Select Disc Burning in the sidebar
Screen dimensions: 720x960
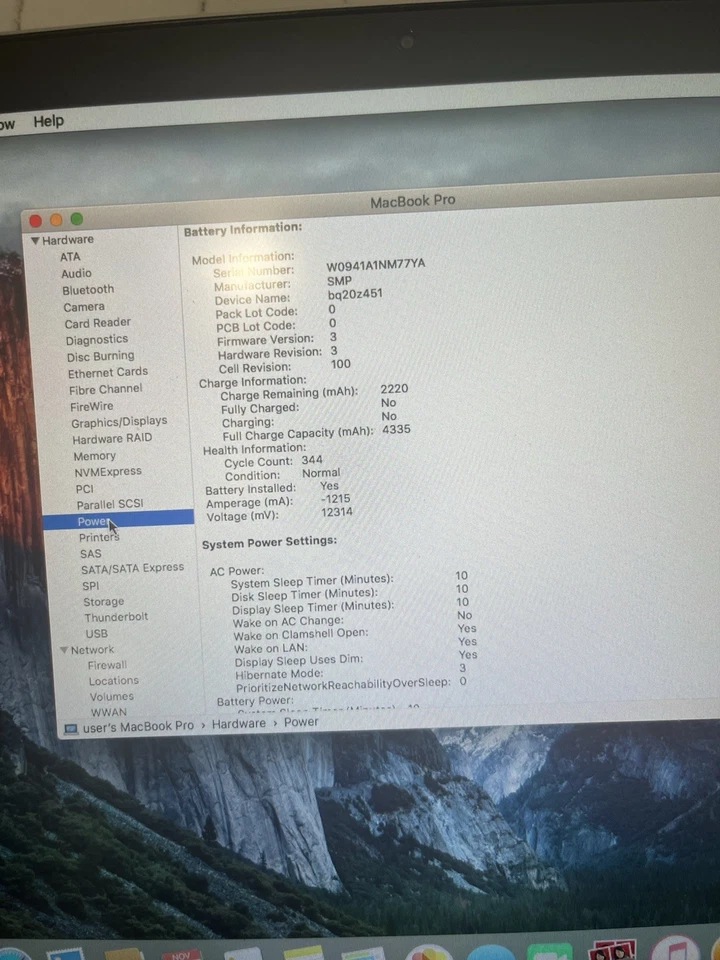[100, 356]
